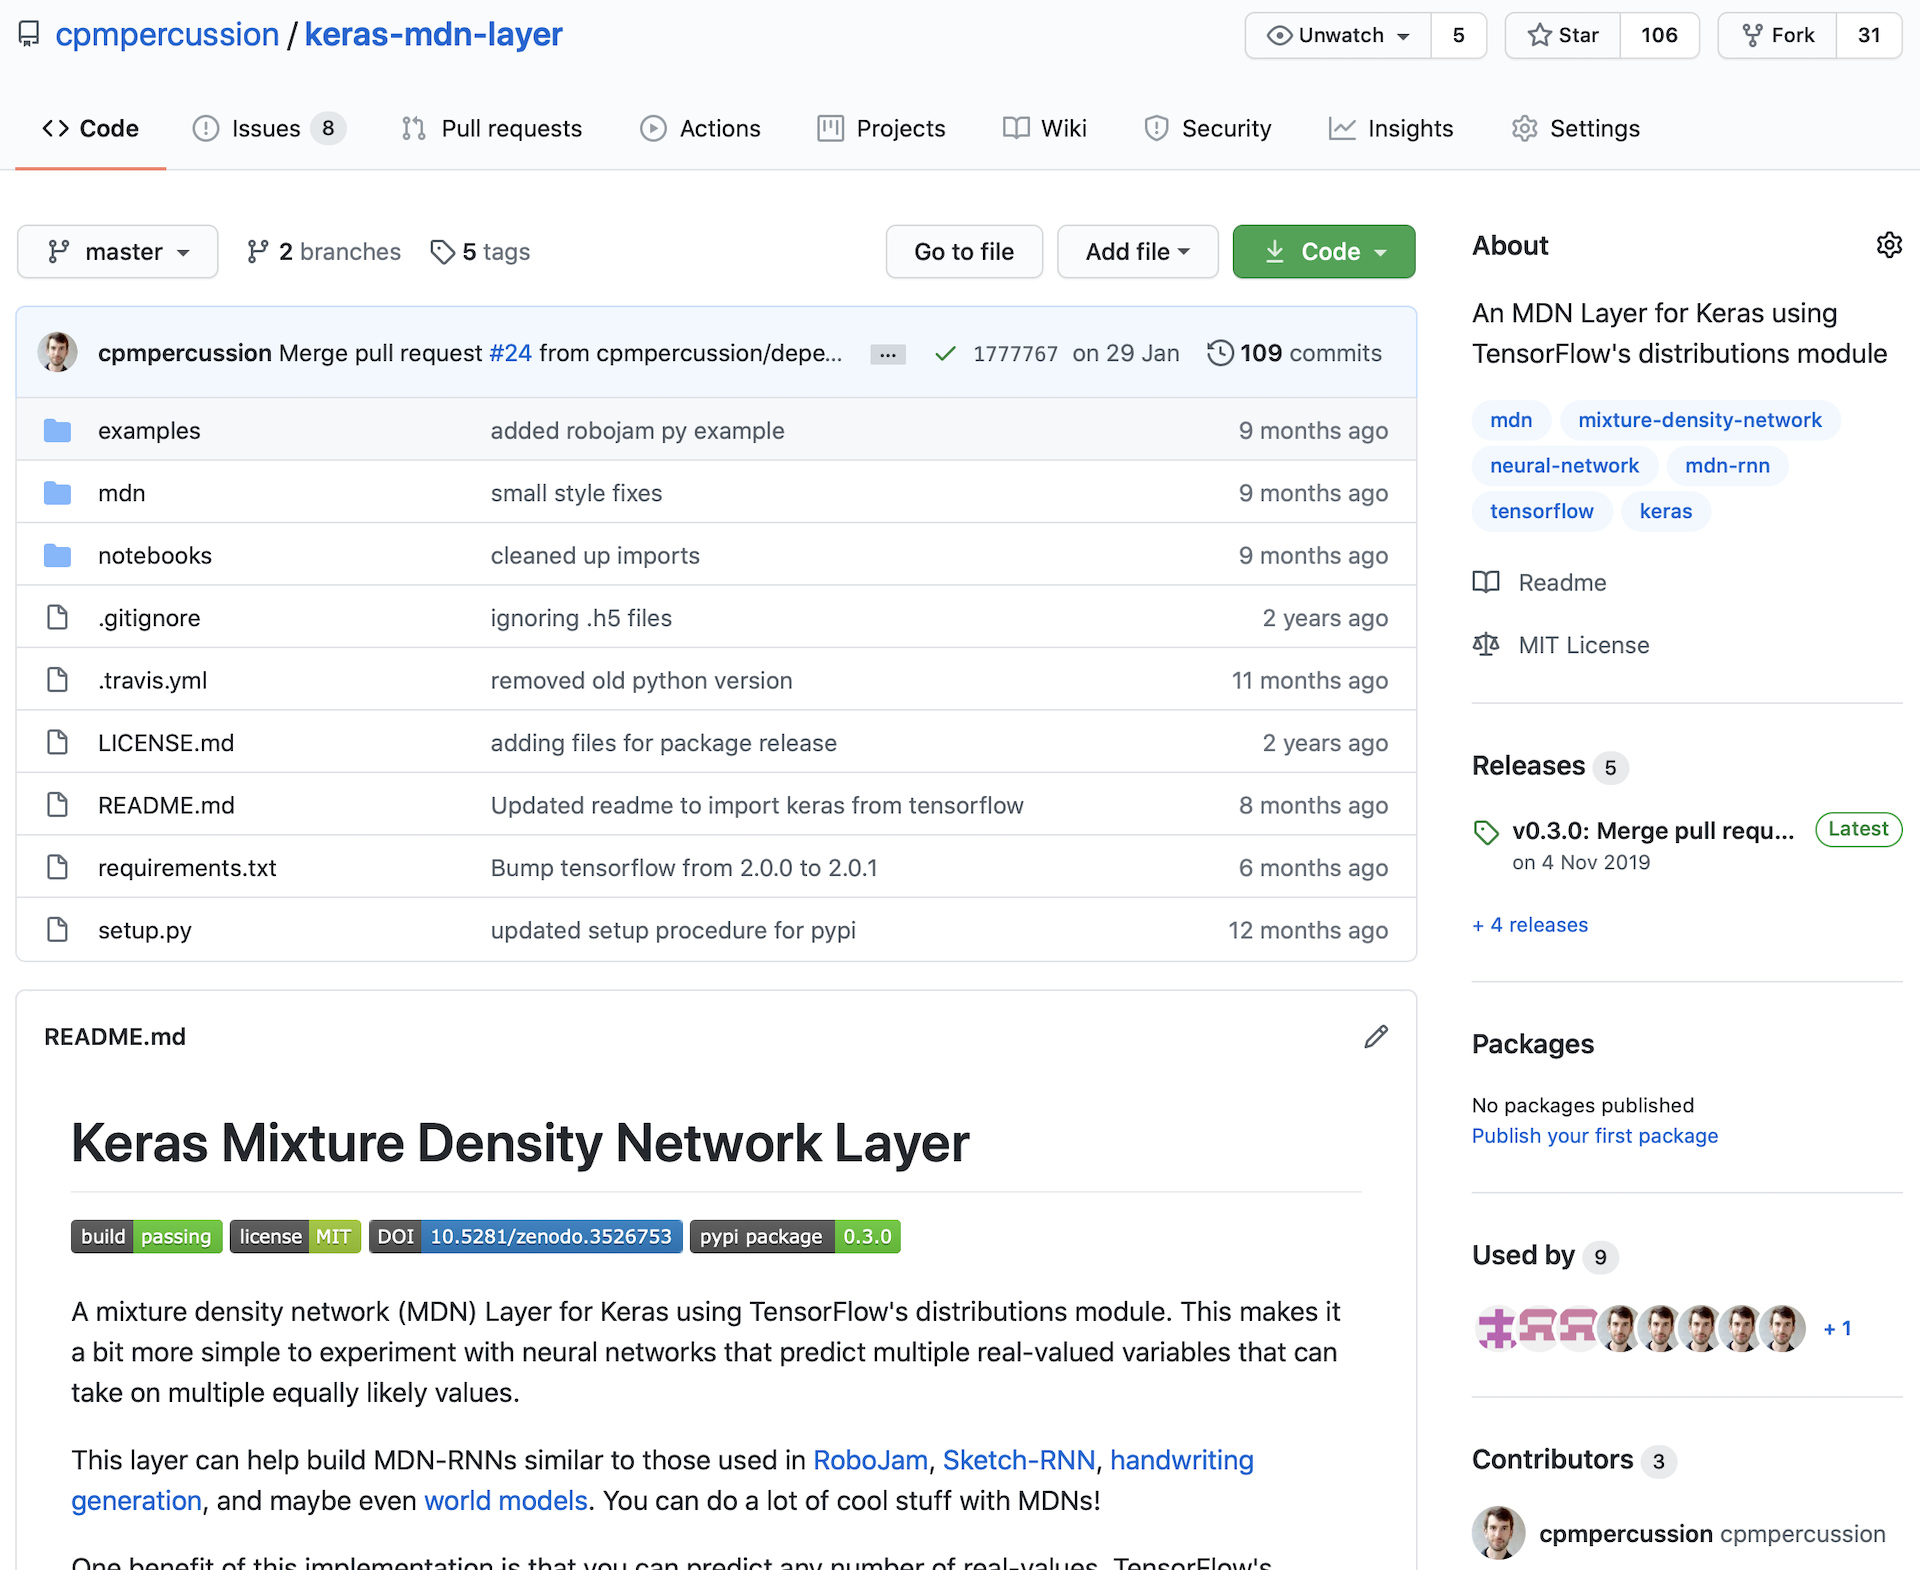Open the RoboJam link
The width and height of the screenshot is (1920, 1570).
[870, 1460]
